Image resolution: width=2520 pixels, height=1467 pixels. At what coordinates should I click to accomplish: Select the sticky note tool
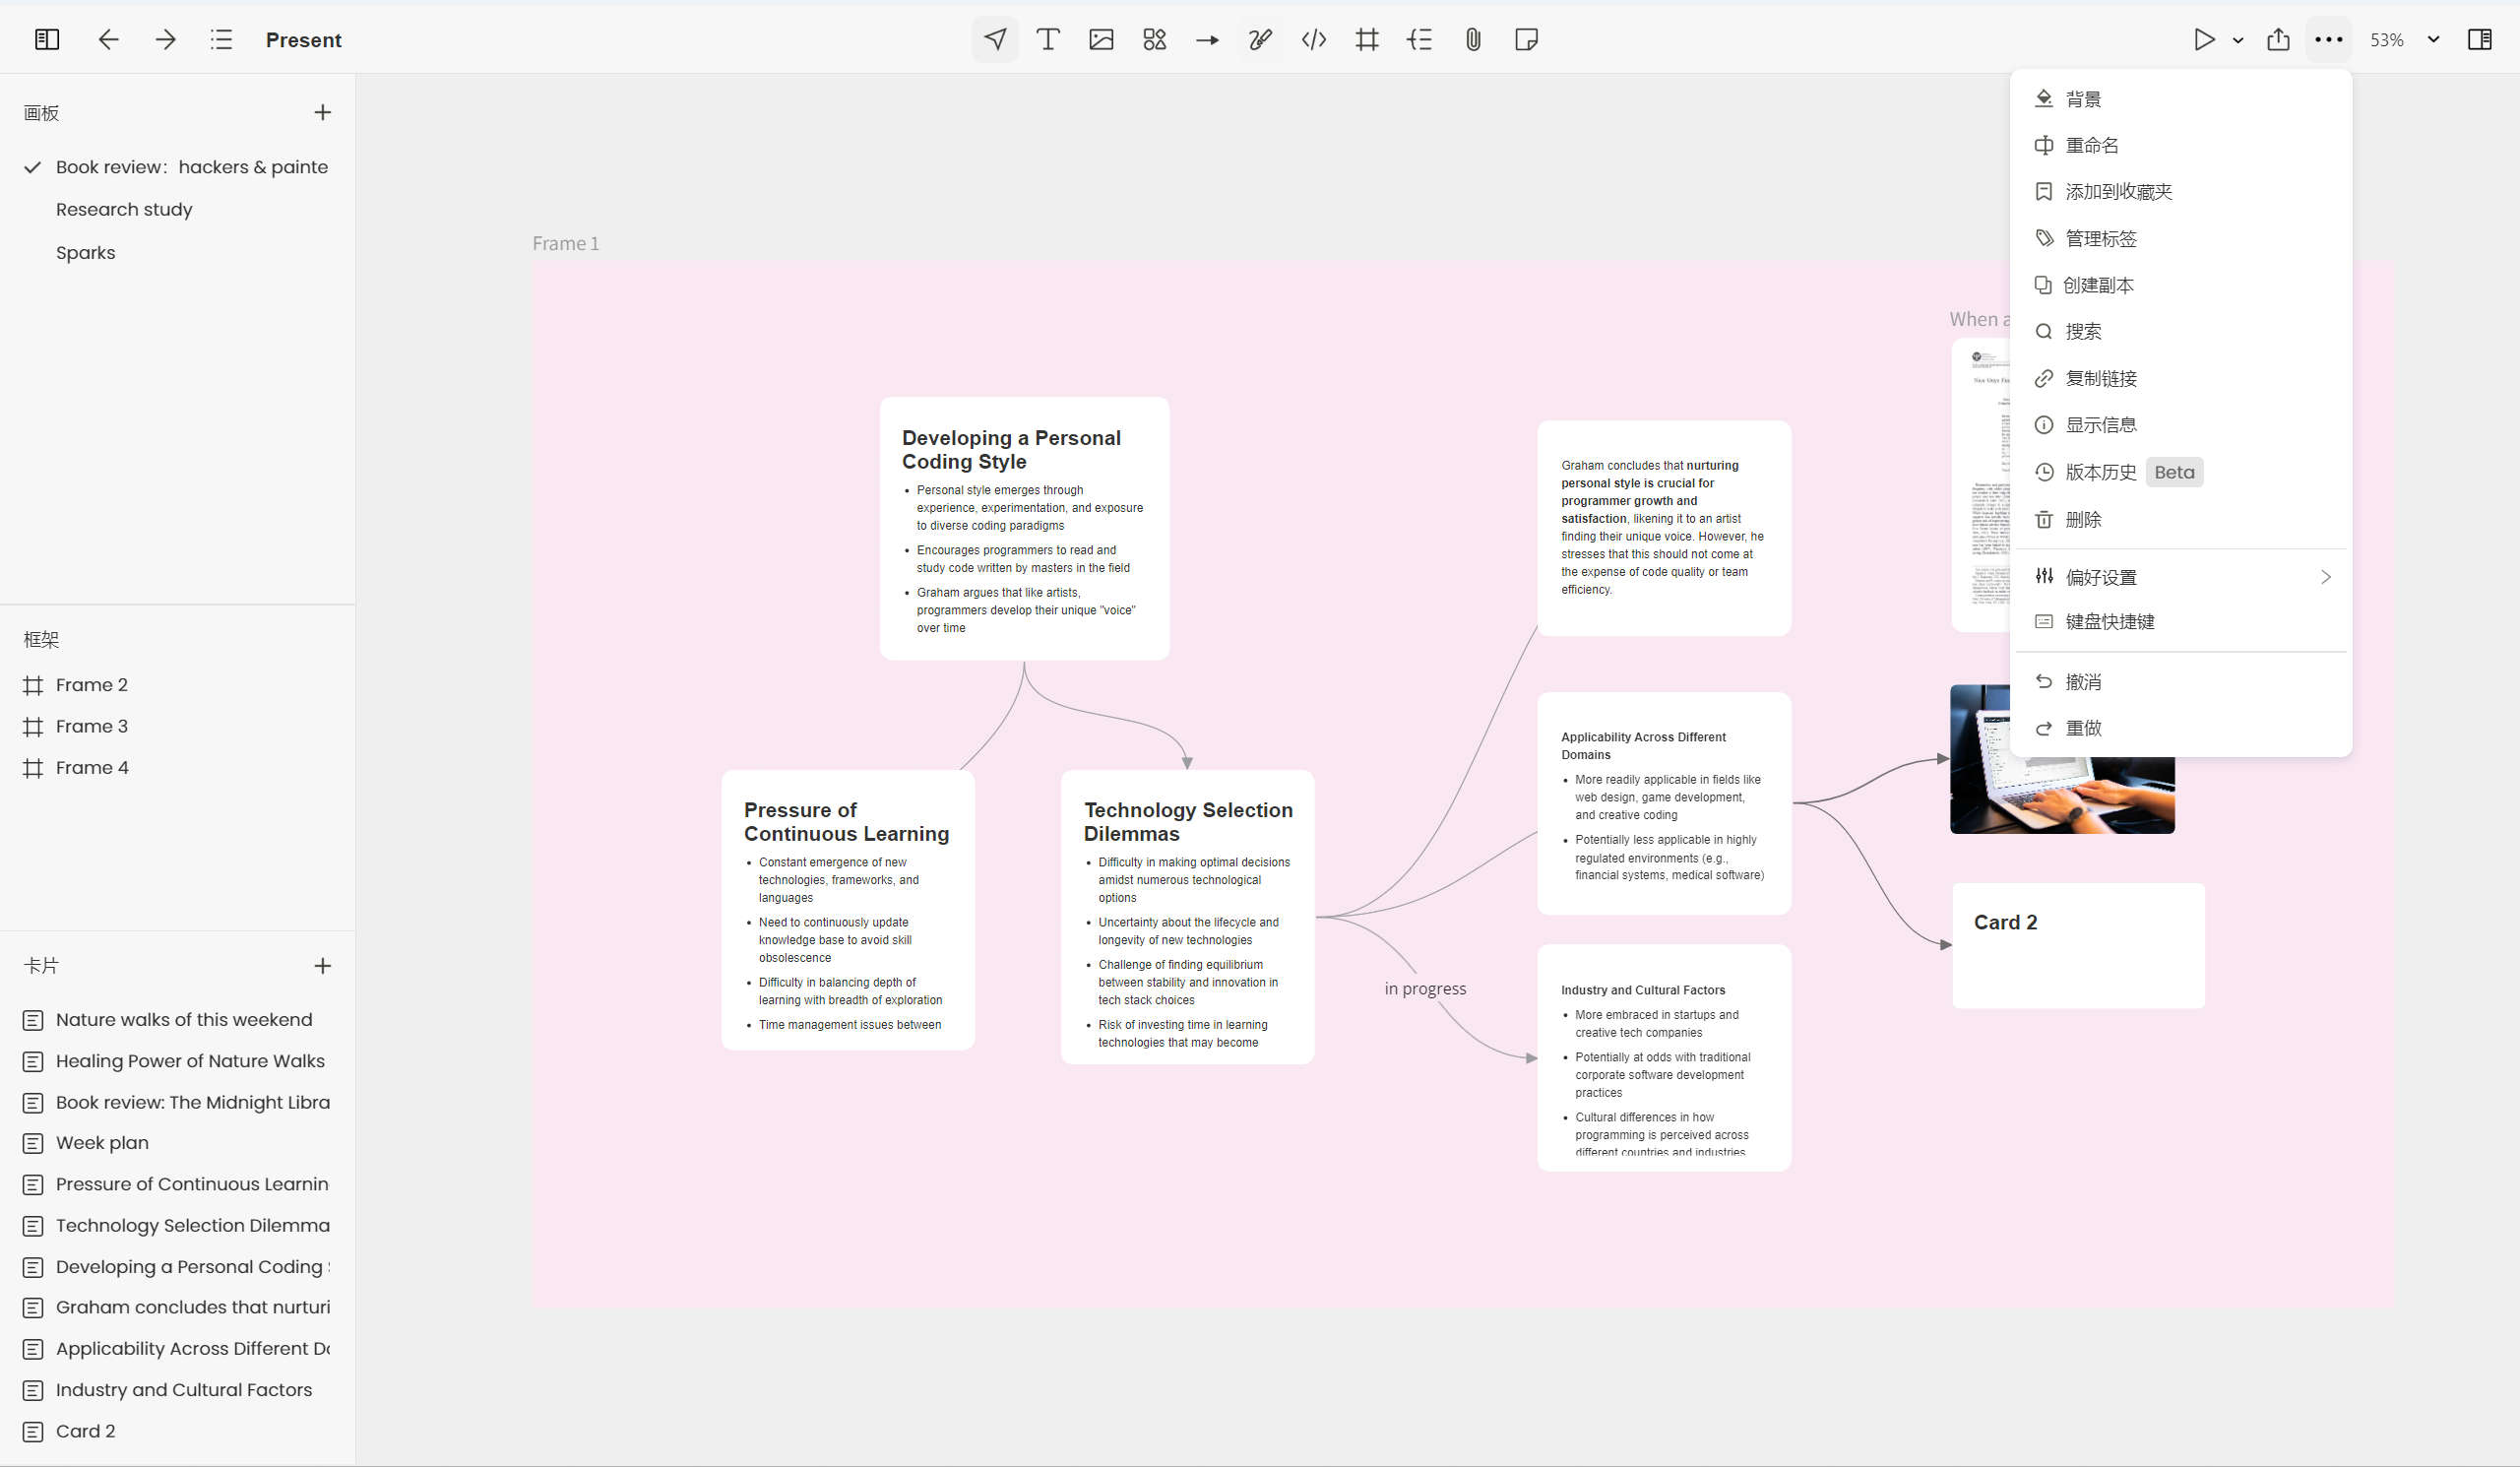(1526, 39)
